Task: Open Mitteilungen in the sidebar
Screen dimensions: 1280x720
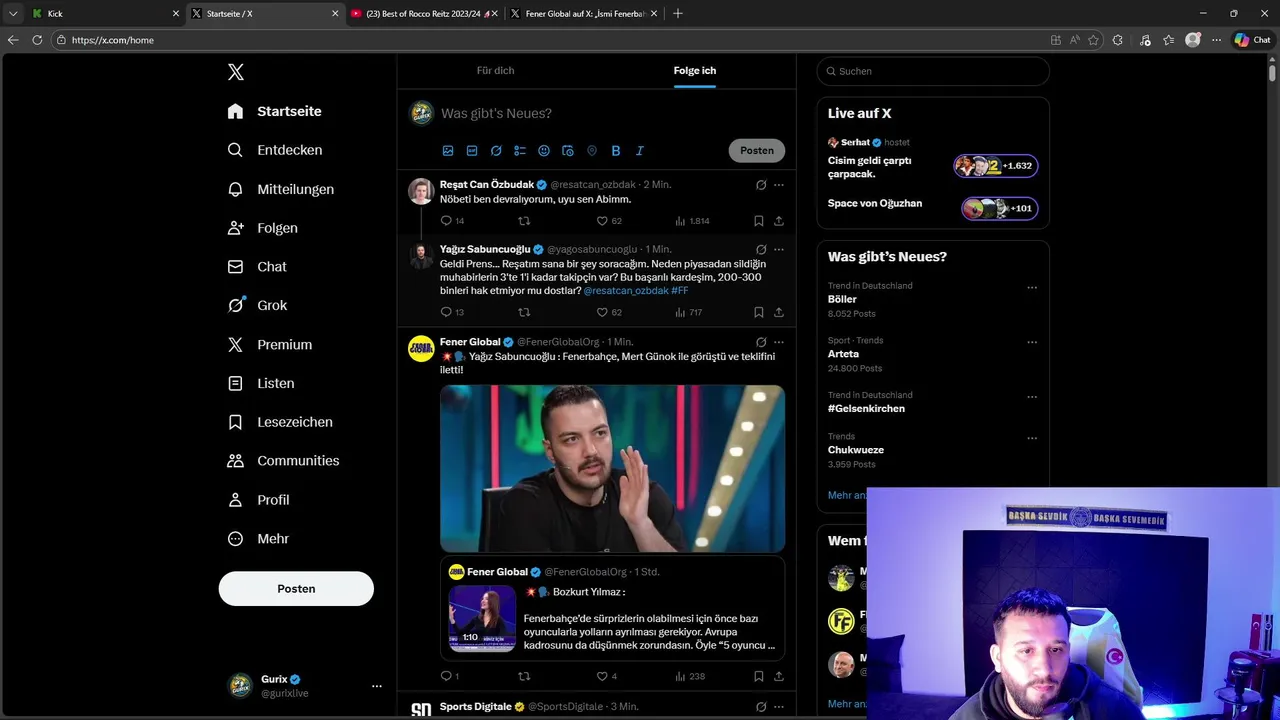Action: pyautogui.click(x=280, y=189)
